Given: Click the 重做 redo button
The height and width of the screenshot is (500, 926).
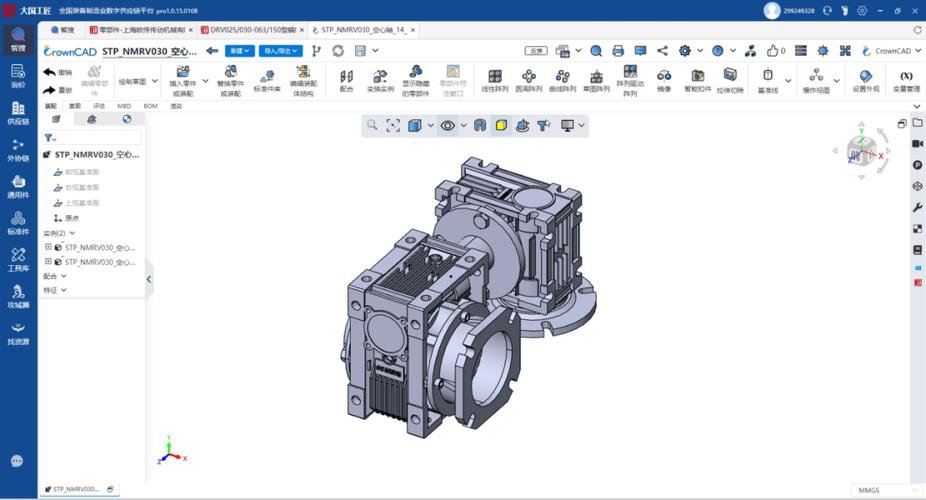Looking at the screenshot, I should pyautogui.click(x=57, y=90).
